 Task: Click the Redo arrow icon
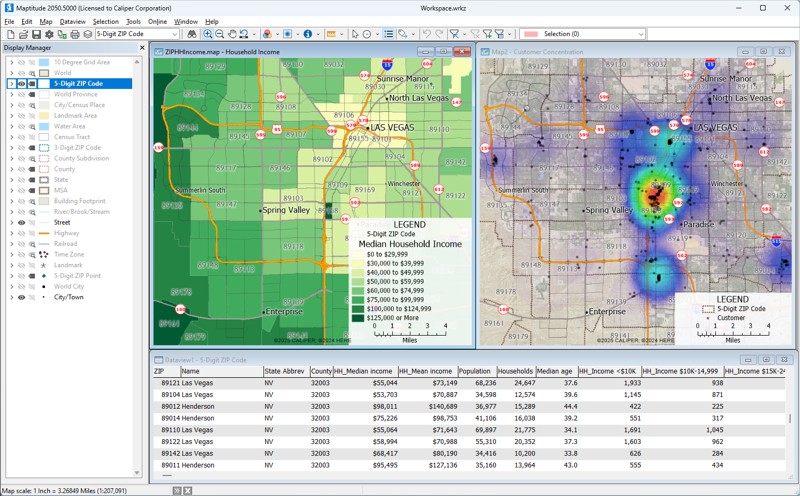click(439, 34)
